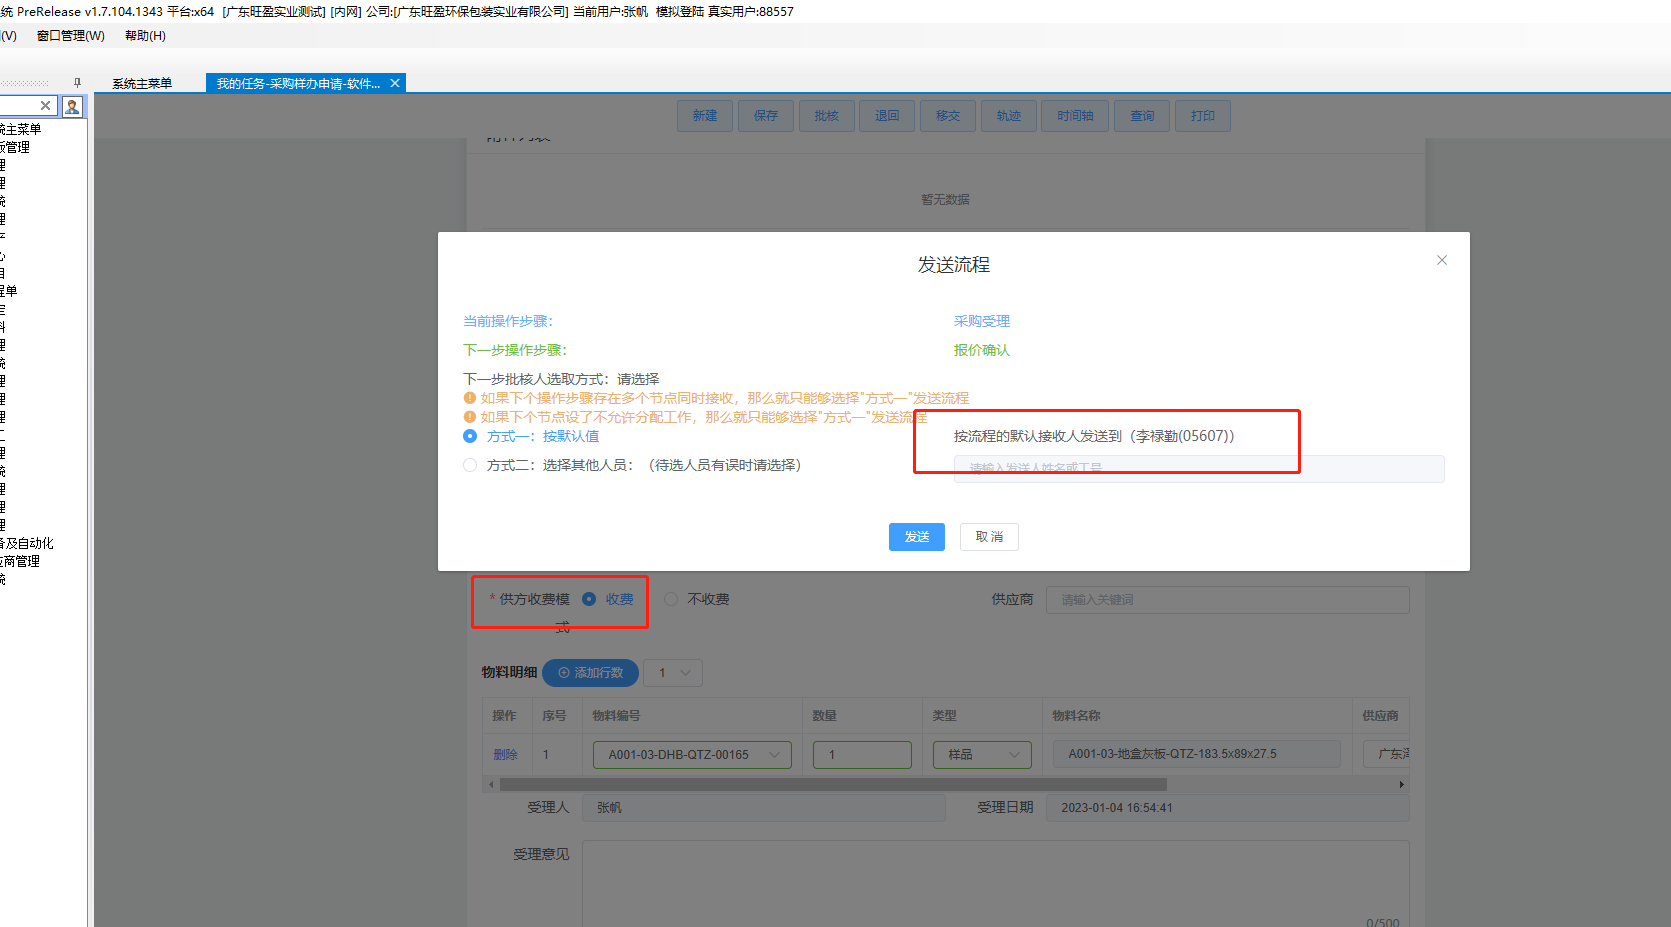The width and height of the screenshot is (1671, 927).
Task: Click the material table horizontal scrollbar
Action: [x=833, y=784]
